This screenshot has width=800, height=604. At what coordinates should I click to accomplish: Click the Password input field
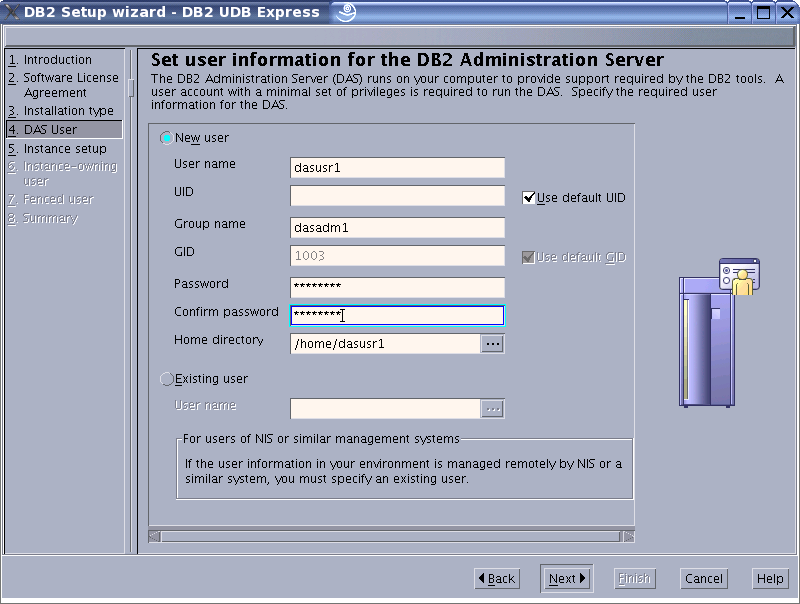(397, 287)
